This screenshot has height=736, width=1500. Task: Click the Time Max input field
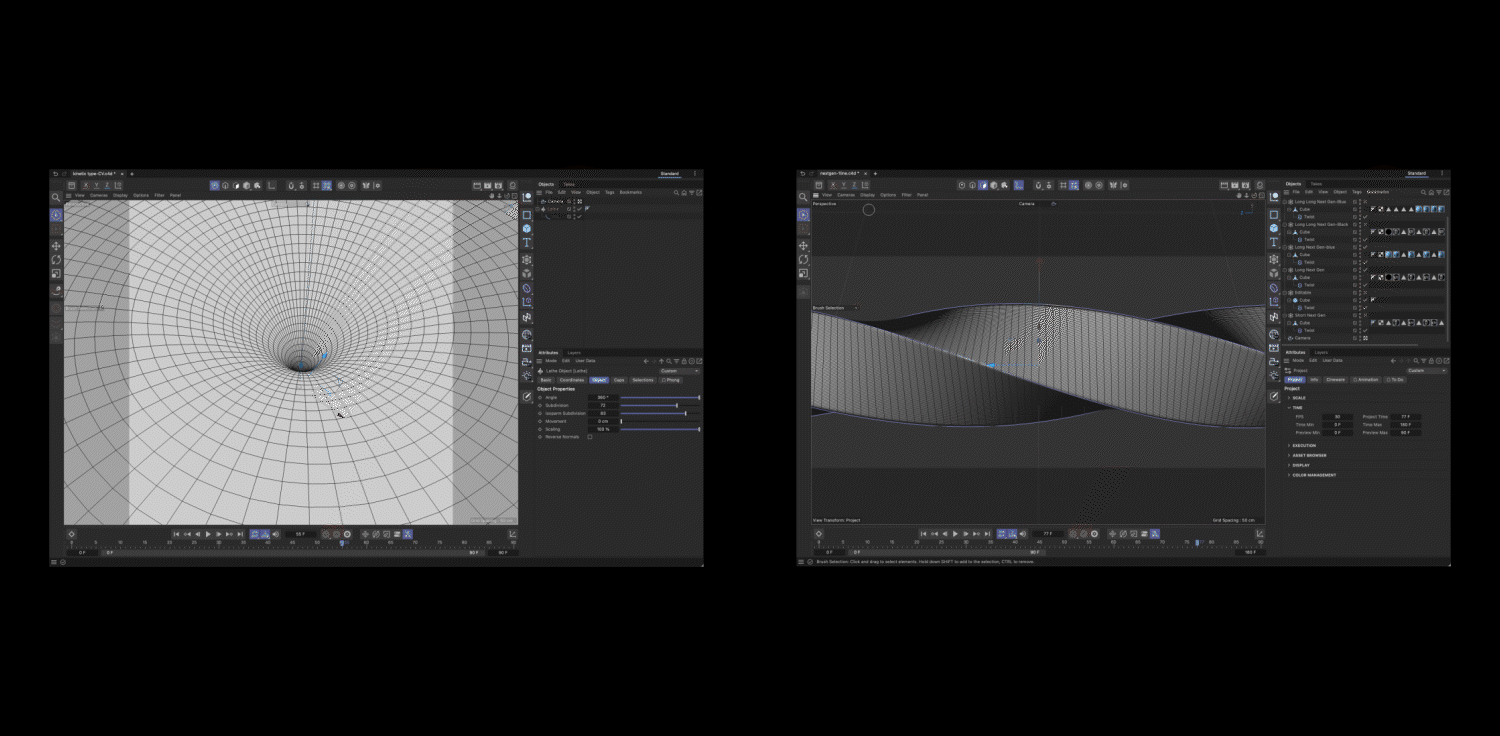(x=1405, y=425)
